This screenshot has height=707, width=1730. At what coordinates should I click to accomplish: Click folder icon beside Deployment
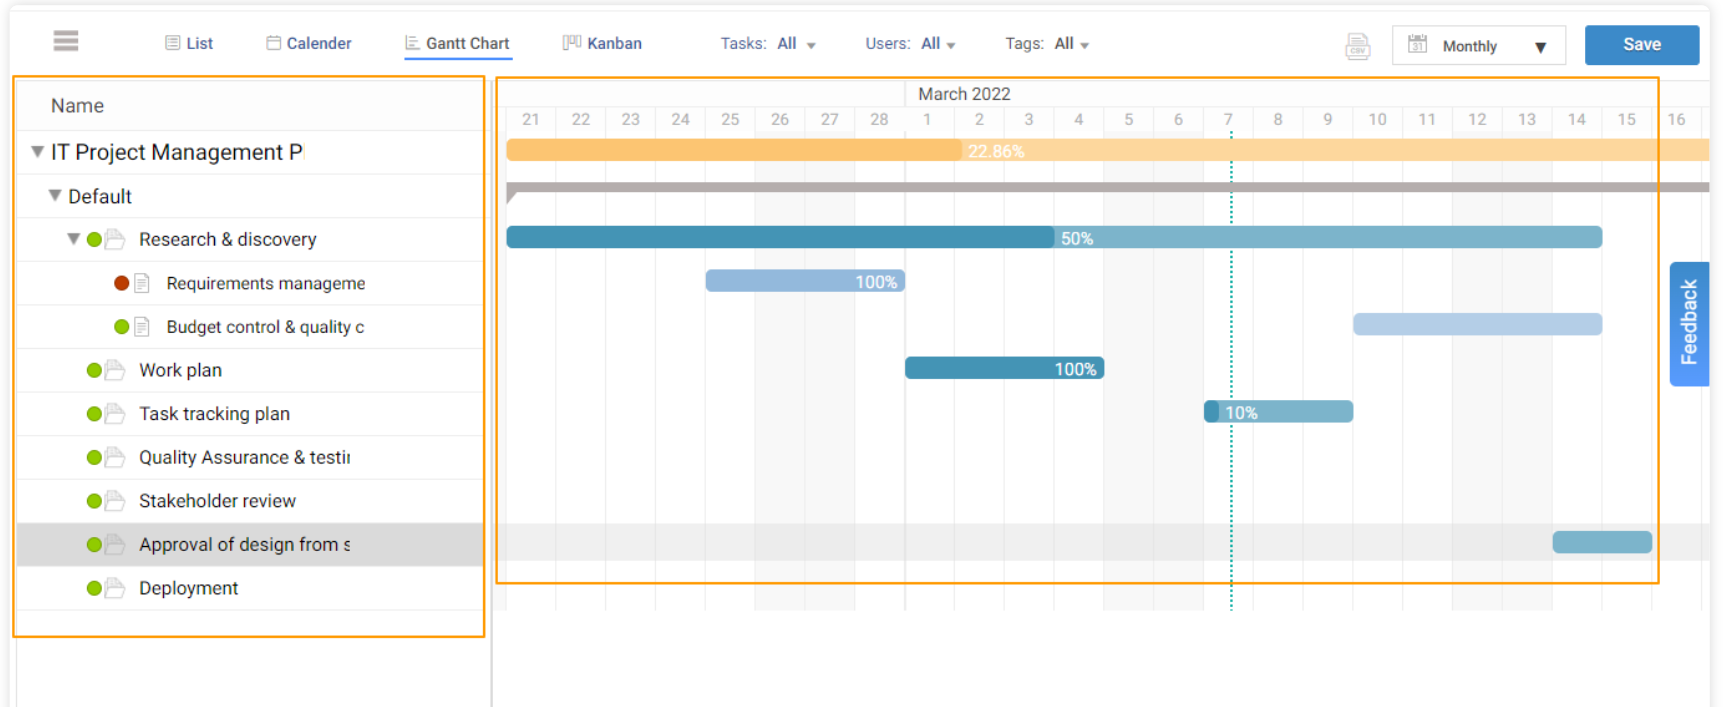[x=115, y=588]
